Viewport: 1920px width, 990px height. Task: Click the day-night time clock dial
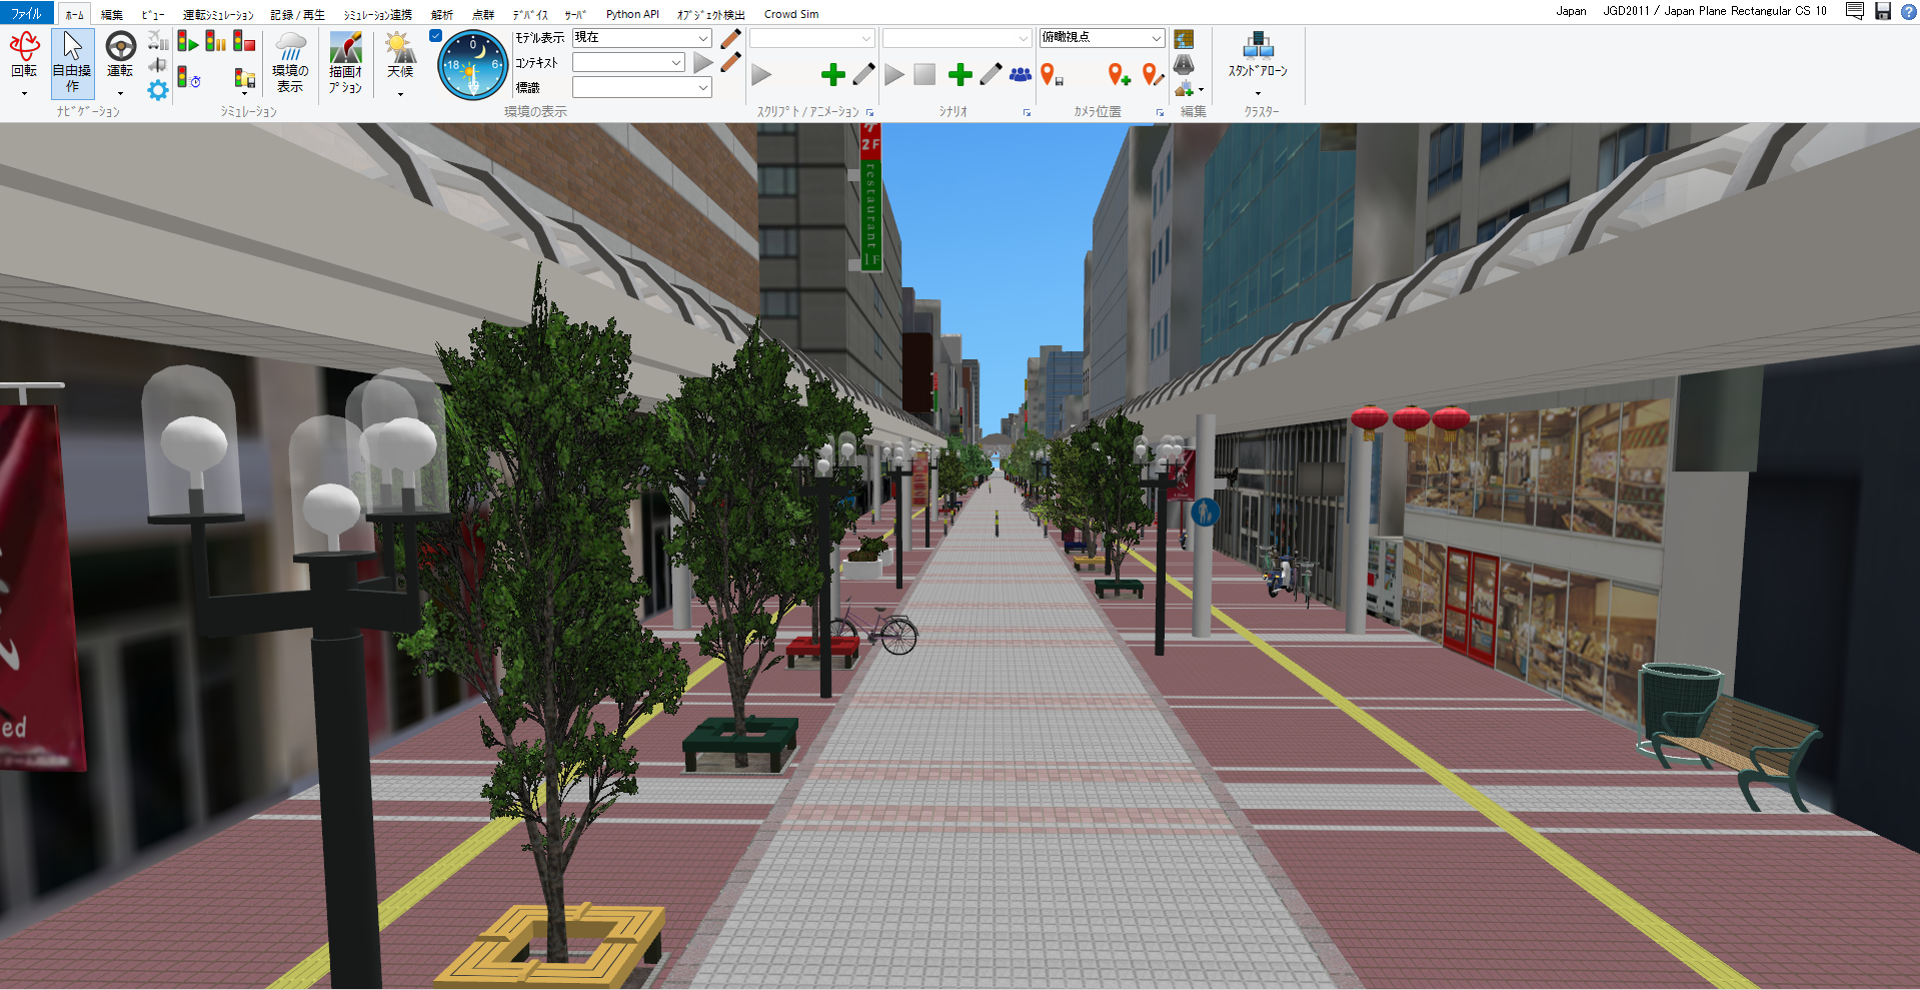coord(473,65)
